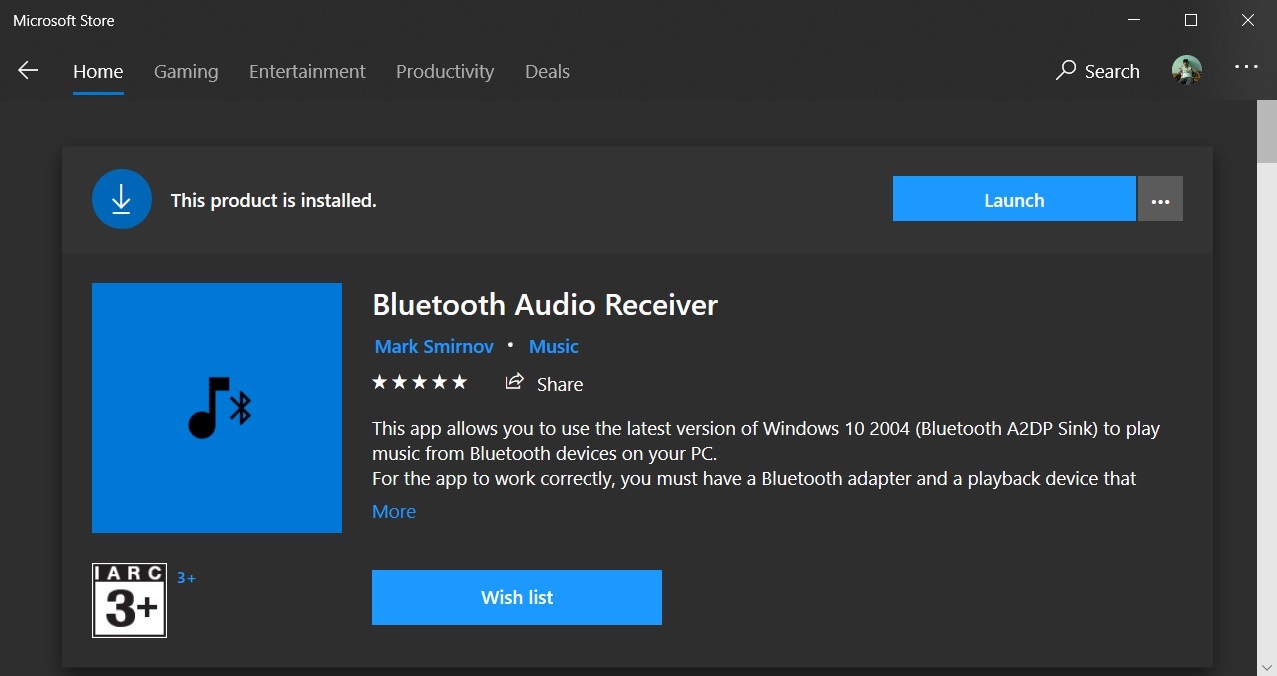Open the Music category link
1277x676 pixels.
tap(554, 346)
